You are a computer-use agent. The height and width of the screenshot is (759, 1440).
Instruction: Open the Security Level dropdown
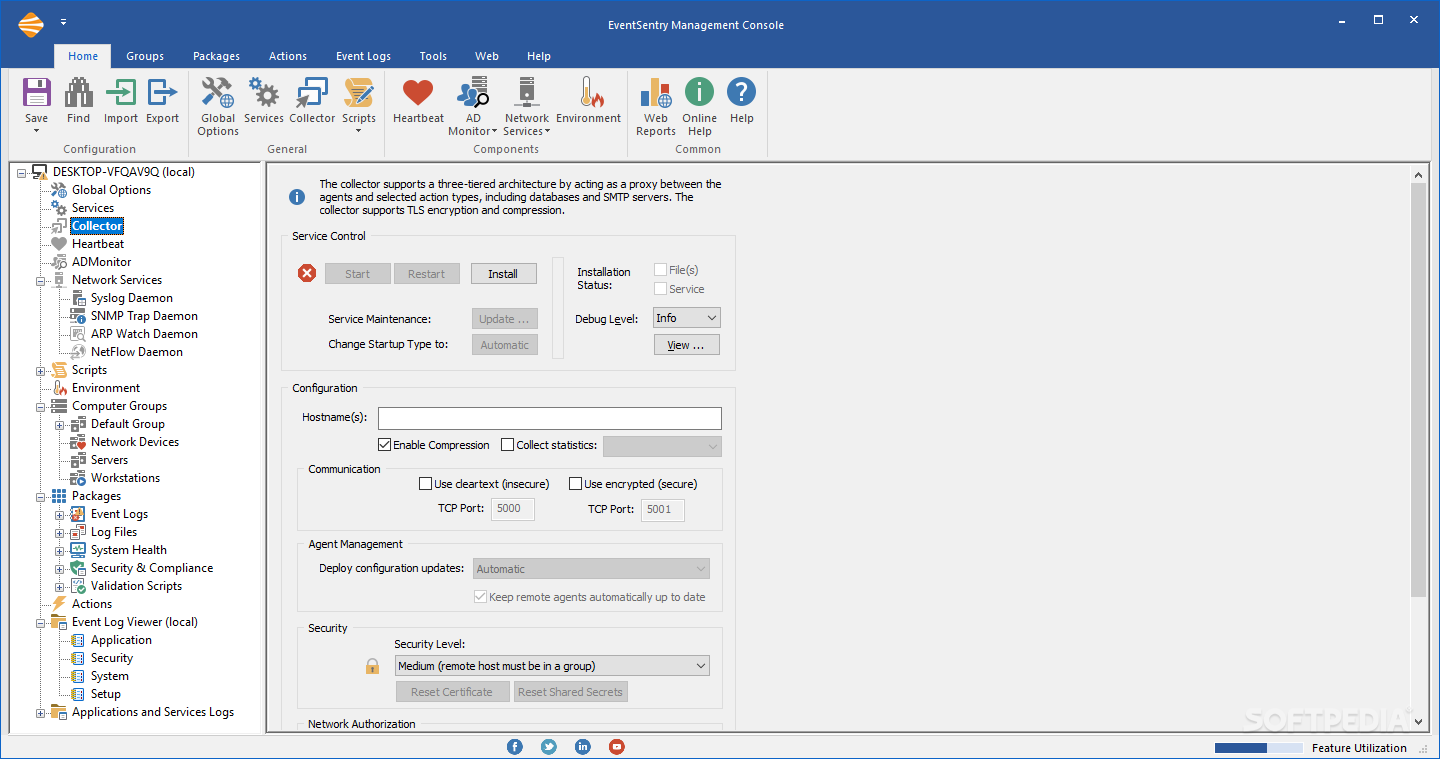(552, 666)
